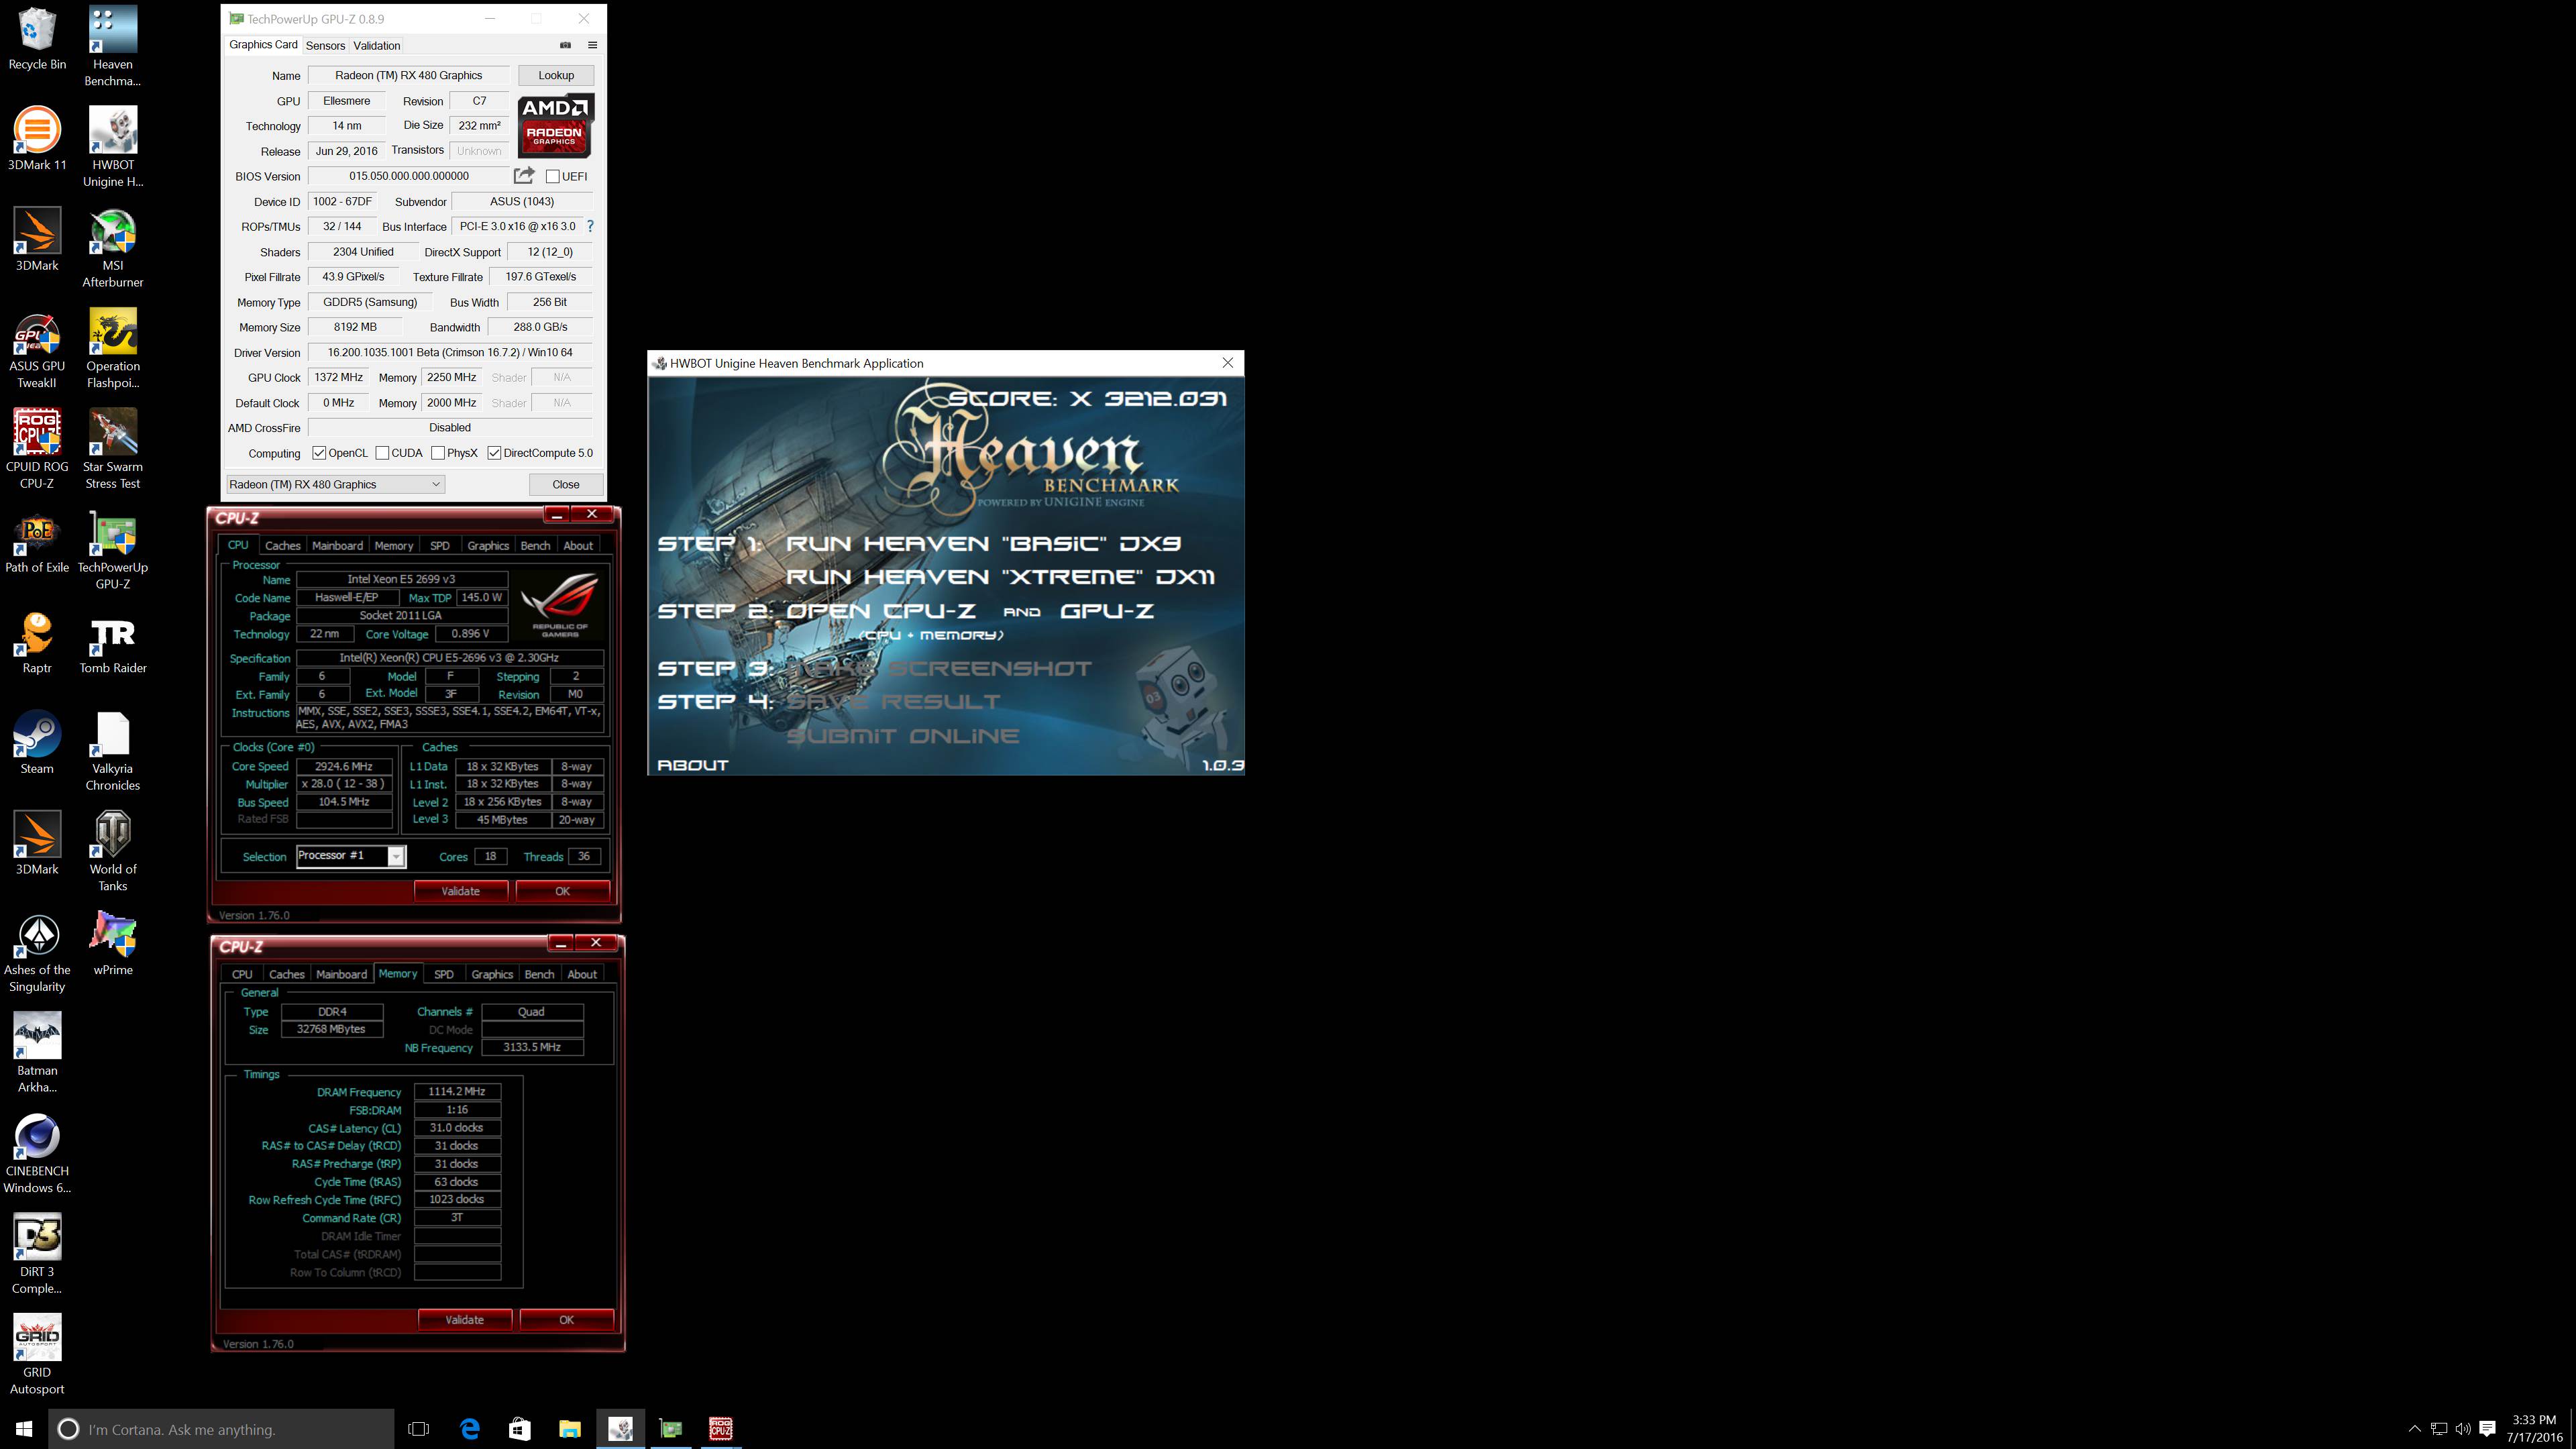Screen dimensions: 2576x1449
Task: Open 3DMark 11 desktop shortcut
Action: coord(37,139)
